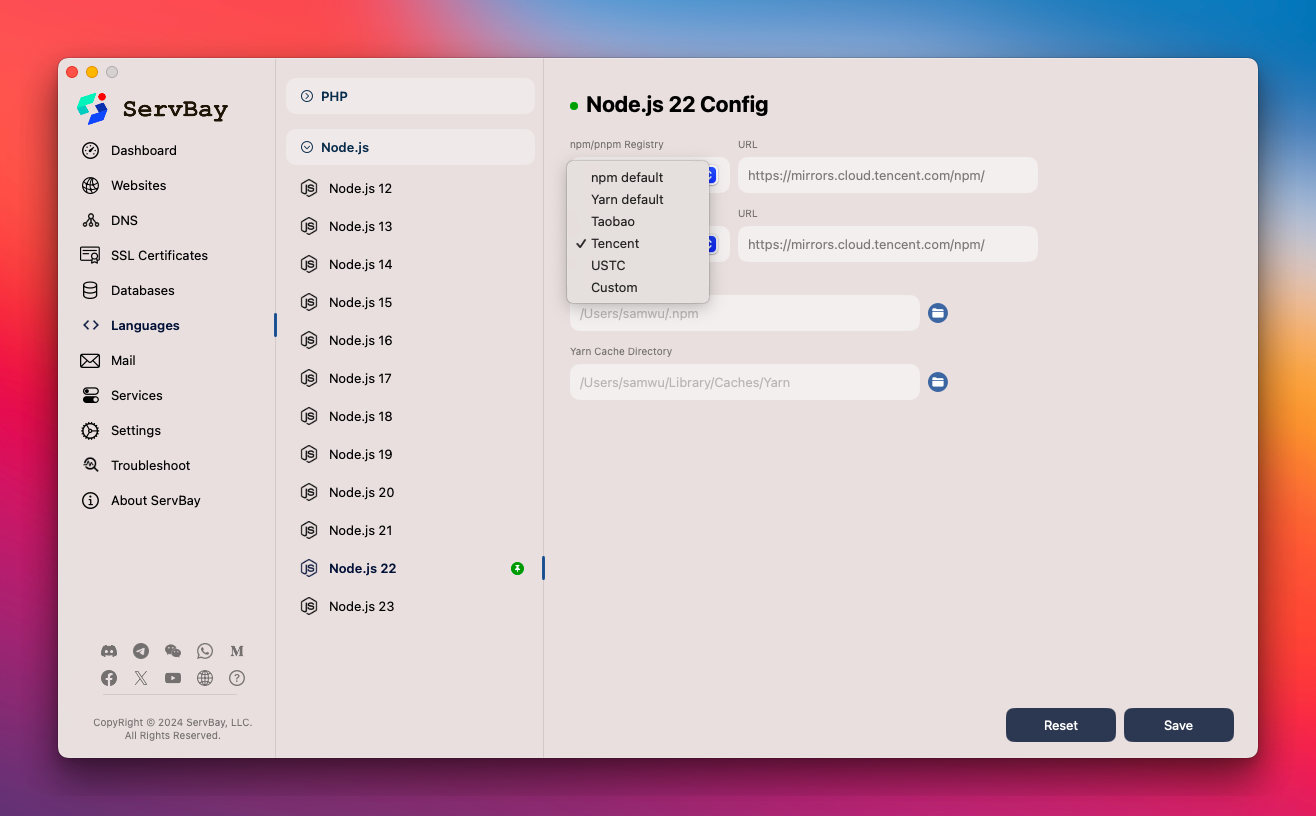Click the Services toggle icon

pos(90,395)
